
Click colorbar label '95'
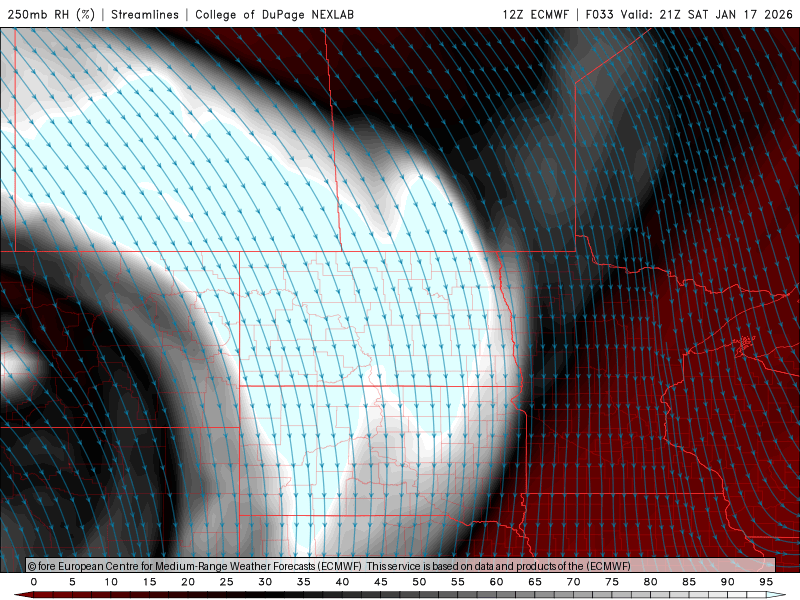point(766,582)
